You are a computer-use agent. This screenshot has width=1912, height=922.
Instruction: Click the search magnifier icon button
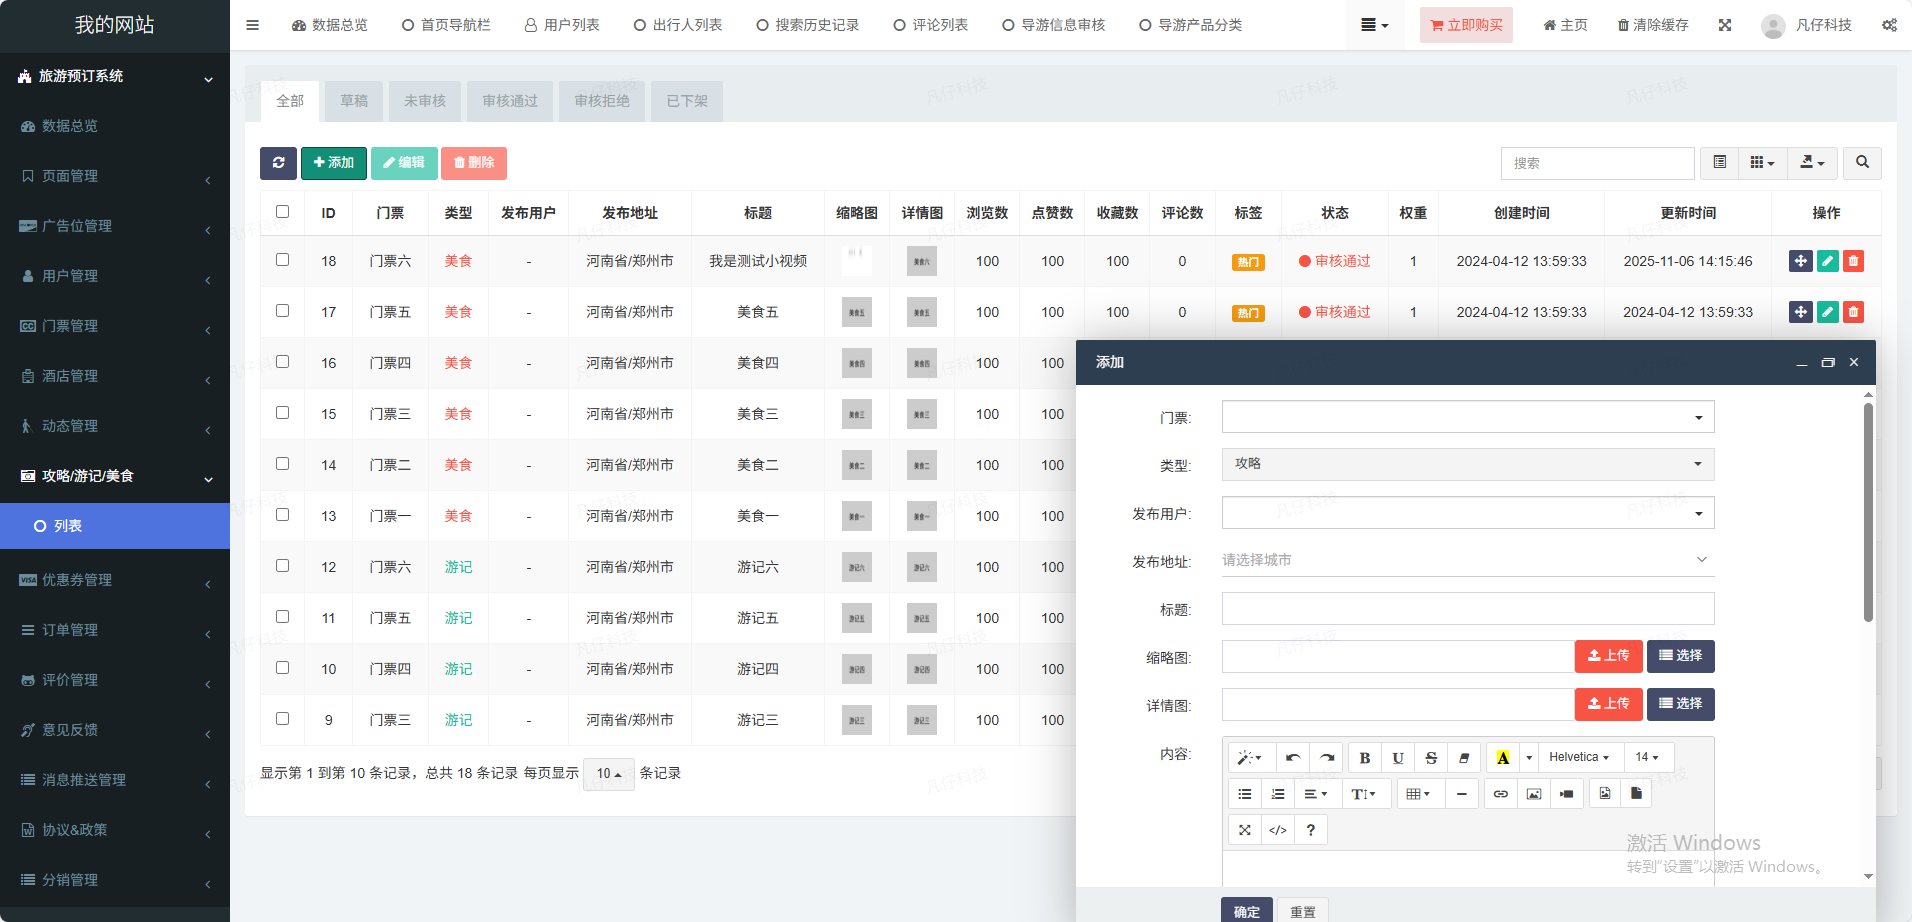tap(1862, 163)
